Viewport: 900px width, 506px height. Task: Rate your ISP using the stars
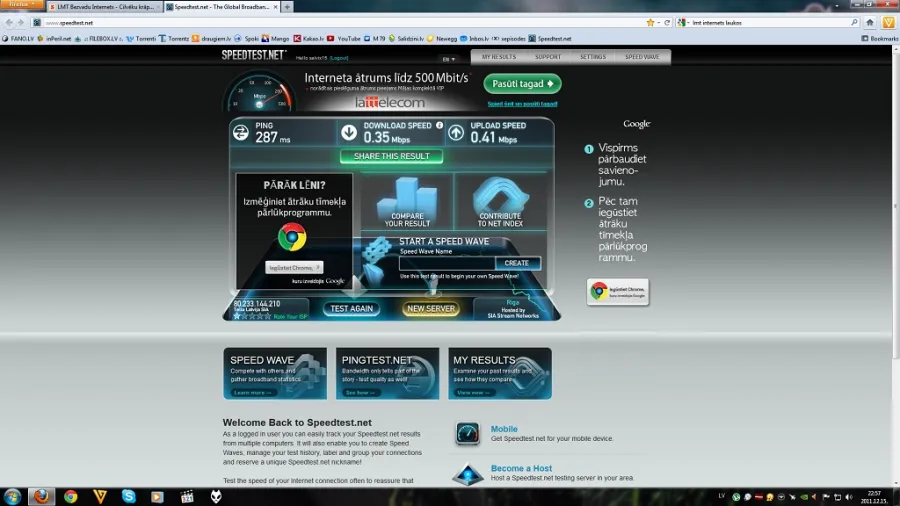click(x=252, y=316)
